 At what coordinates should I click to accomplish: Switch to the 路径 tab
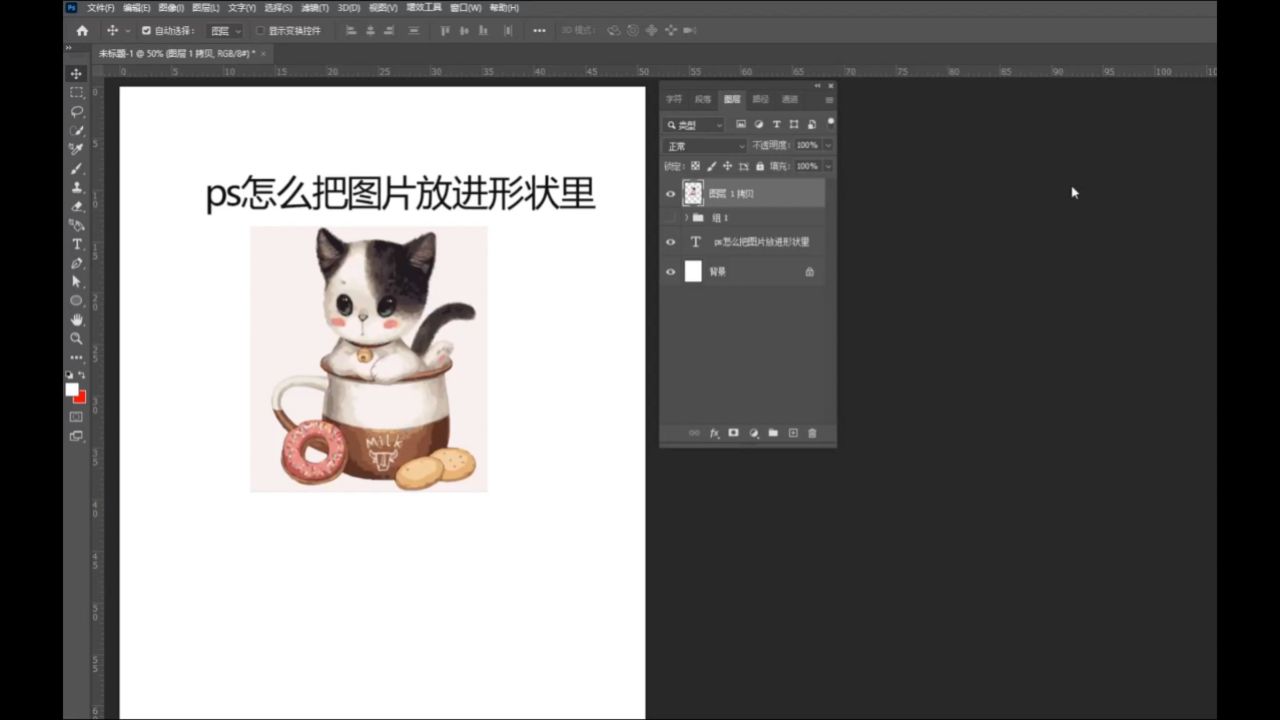point(761,99)
